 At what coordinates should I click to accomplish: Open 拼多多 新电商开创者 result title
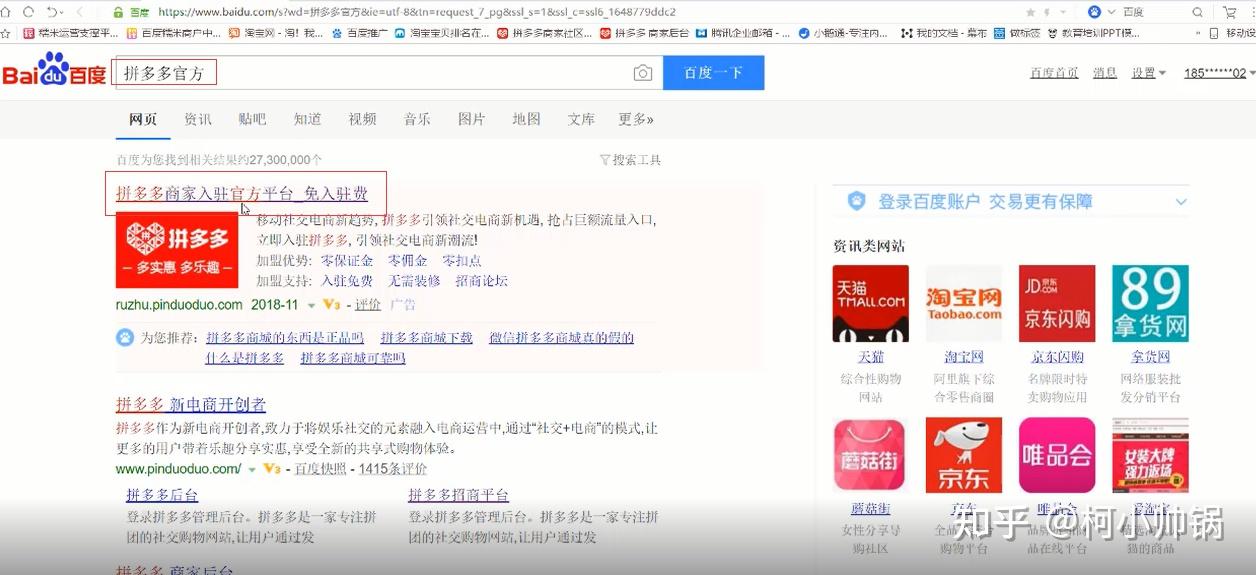tap(191, 404)
